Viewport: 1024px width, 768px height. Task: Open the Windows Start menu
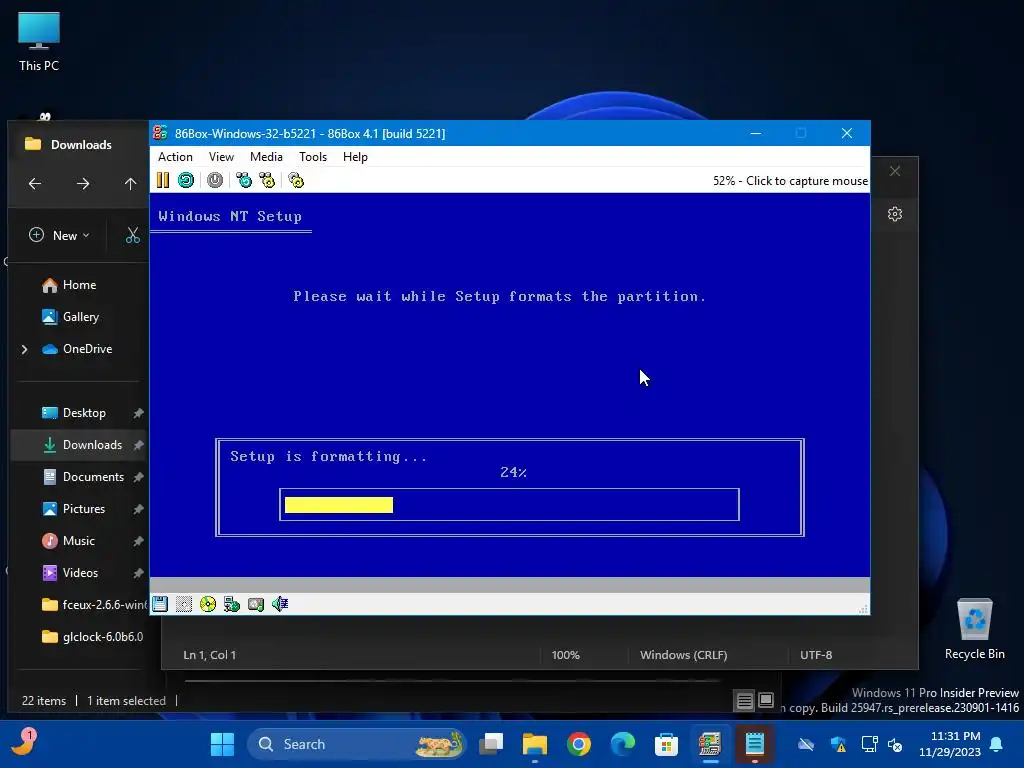coord(222,744)
